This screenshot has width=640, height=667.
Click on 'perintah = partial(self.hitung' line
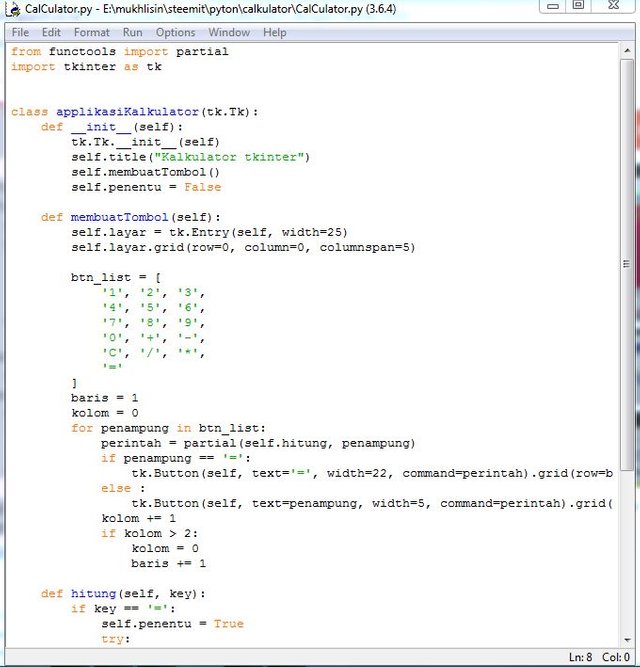258,443
